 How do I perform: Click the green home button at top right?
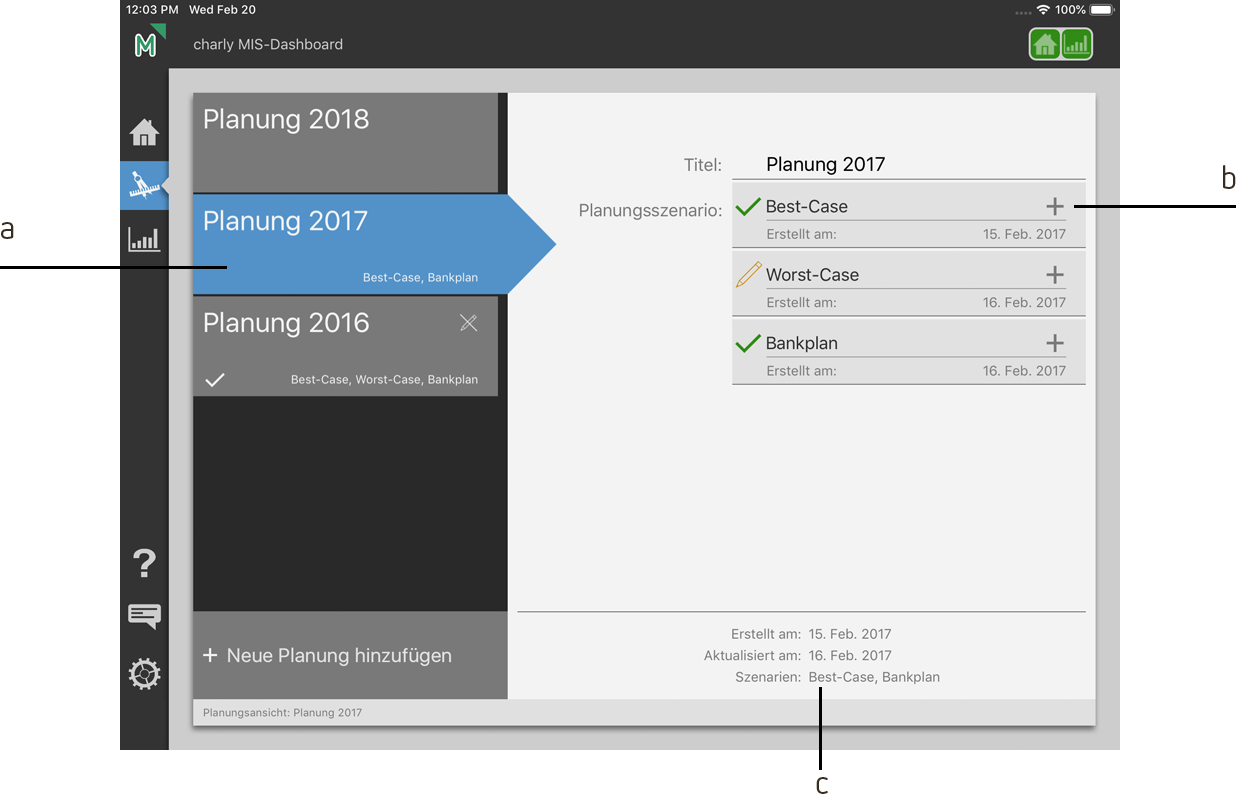1045,44
